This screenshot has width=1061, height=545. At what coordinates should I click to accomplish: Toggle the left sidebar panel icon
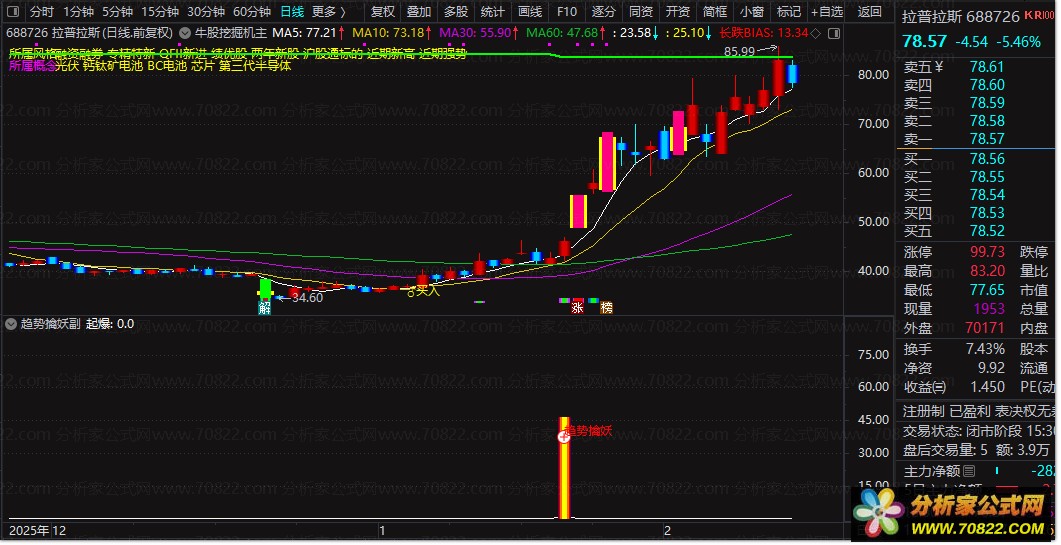(x=13, y=12)
